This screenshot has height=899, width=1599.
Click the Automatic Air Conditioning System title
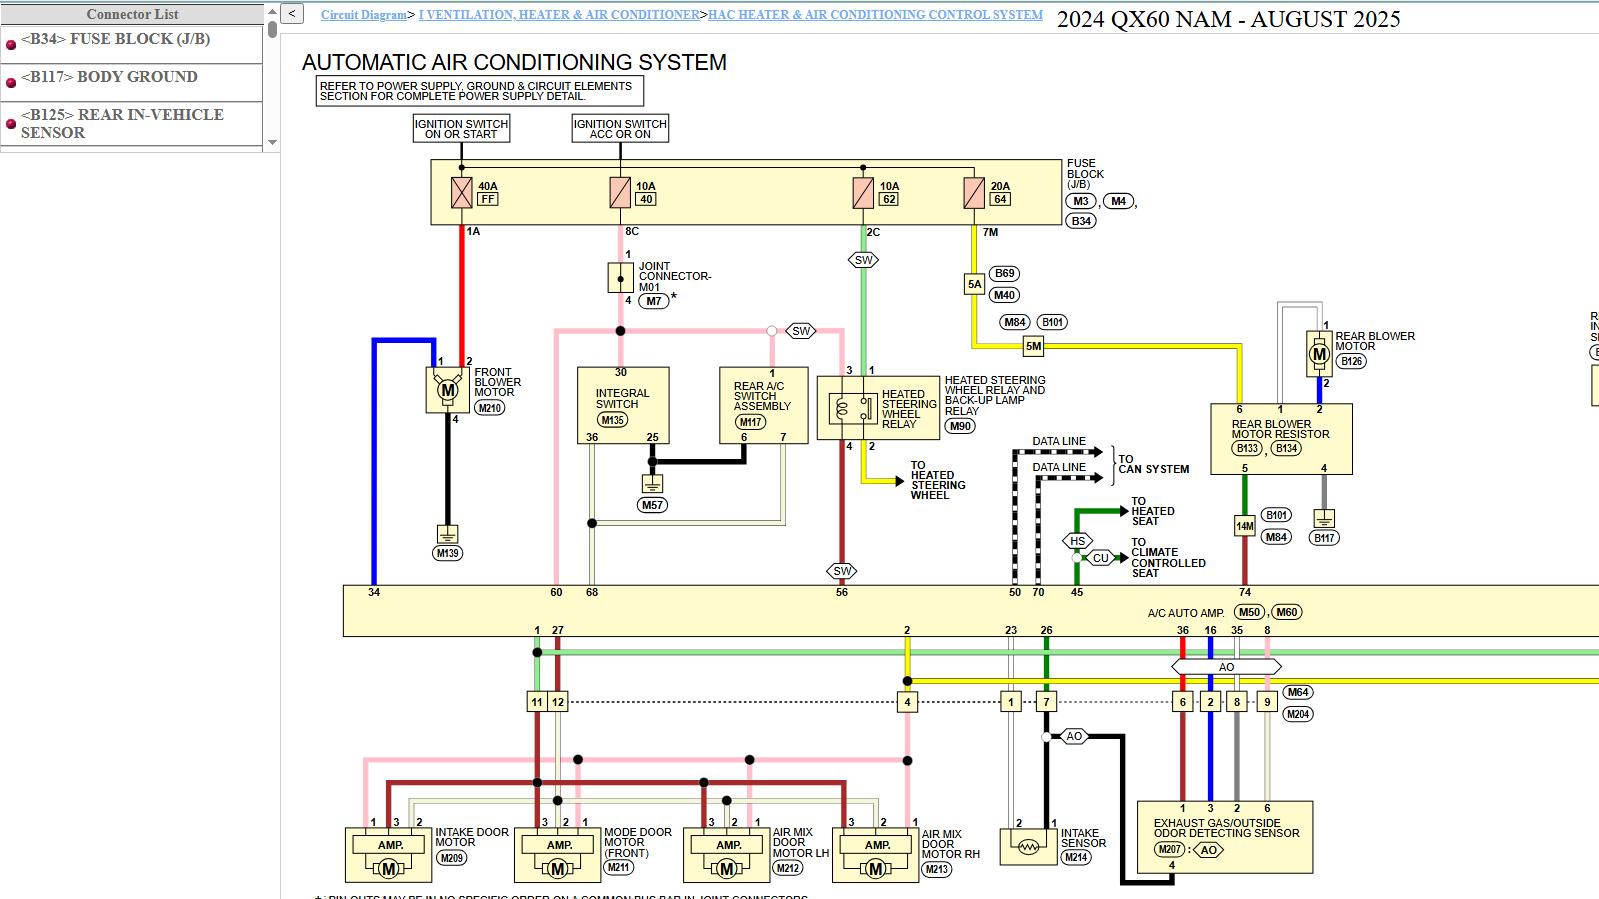point(515,62)
